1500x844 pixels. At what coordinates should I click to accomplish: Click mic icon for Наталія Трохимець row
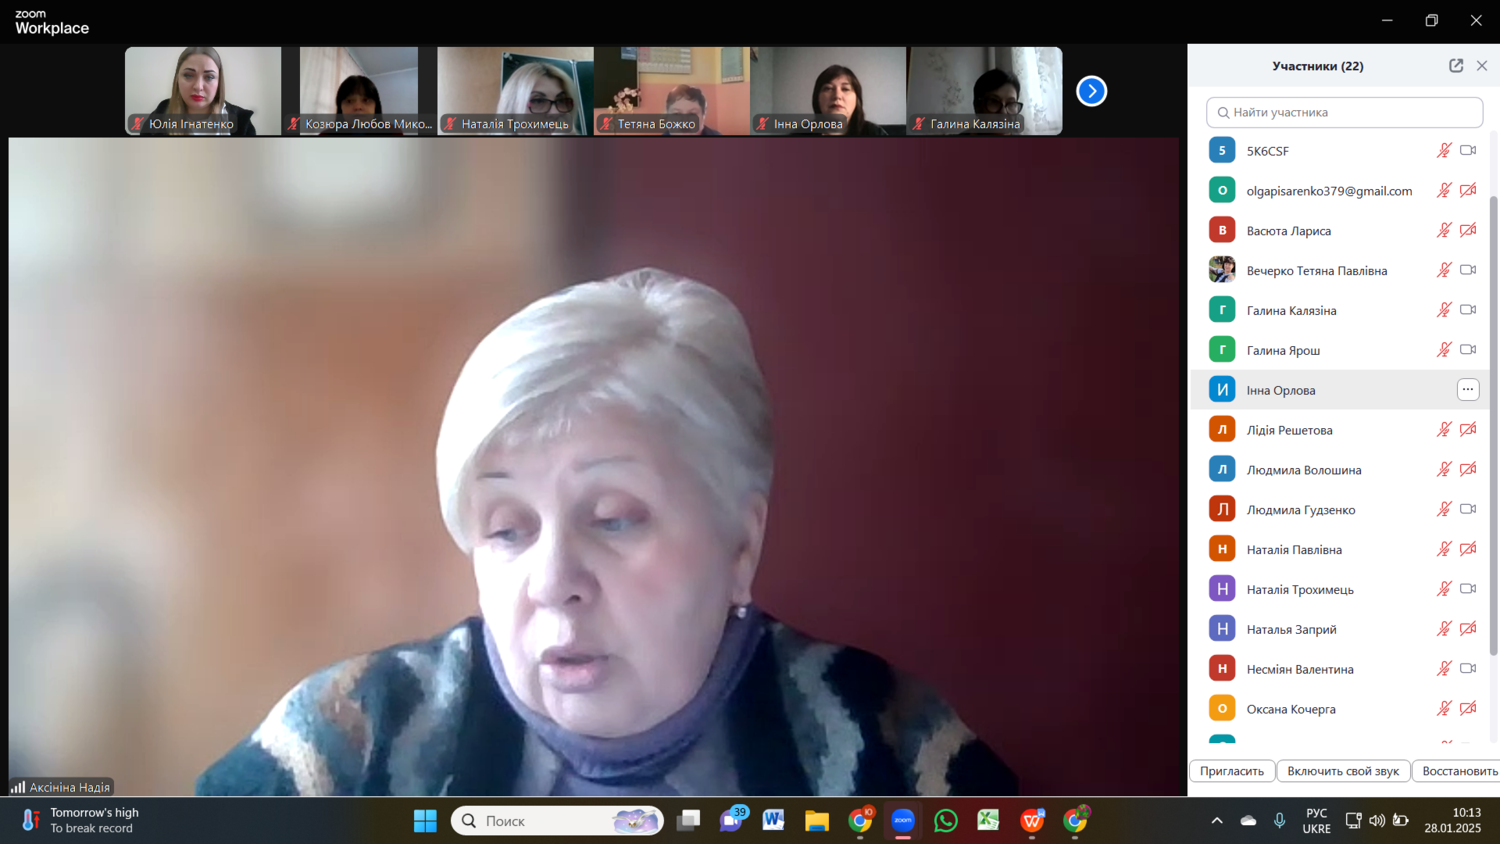tap(1444, 589)
